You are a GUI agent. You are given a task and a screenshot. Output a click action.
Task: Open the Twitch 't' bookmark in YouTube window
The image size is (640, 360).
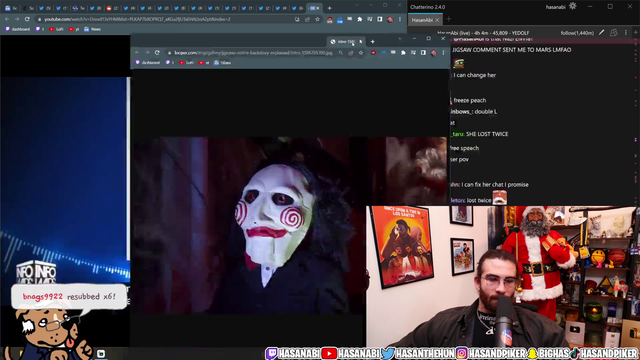pyautogui.click(x=40, y=29)
